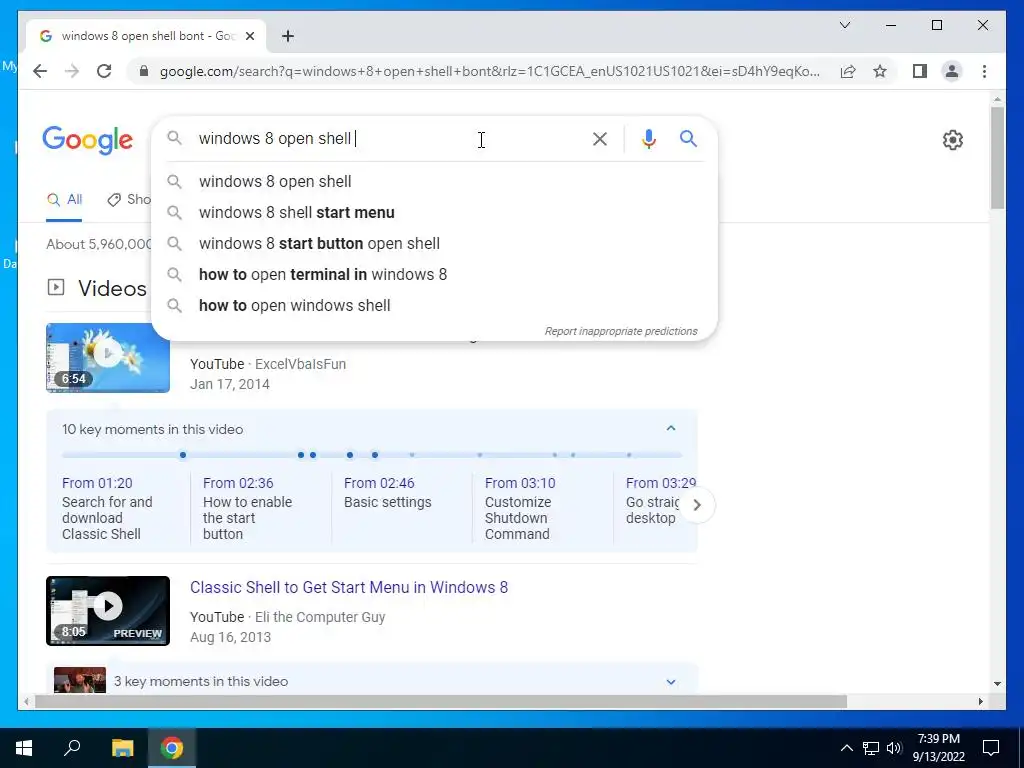
Task: Click the horizontal scrollbar right arrow
Action: pos(980,701)
